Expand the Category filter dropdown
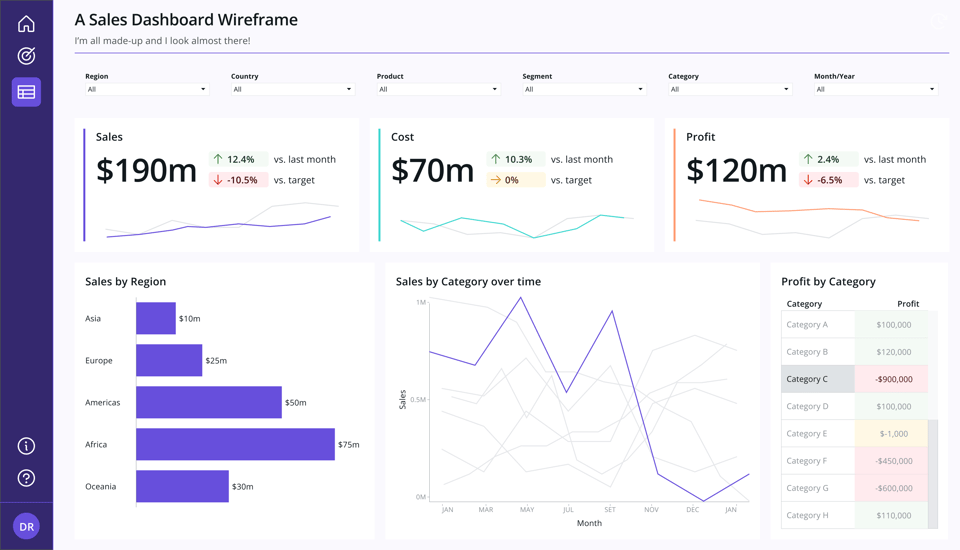Viewport: 960px width, 550px height. coord(730,89)
